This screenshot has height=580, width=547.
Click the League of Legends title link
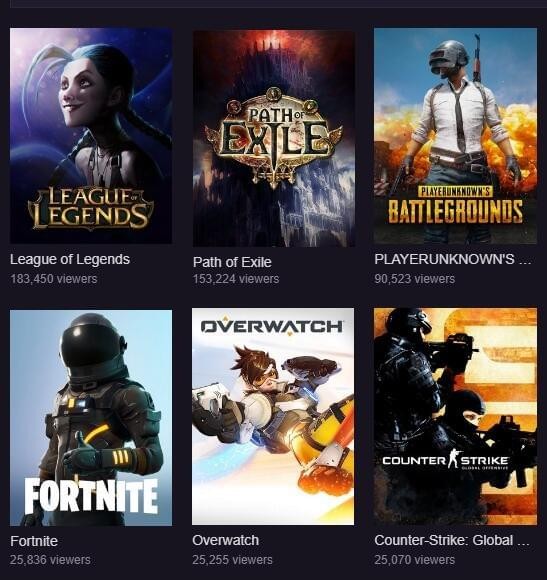[x=70, y=259]
